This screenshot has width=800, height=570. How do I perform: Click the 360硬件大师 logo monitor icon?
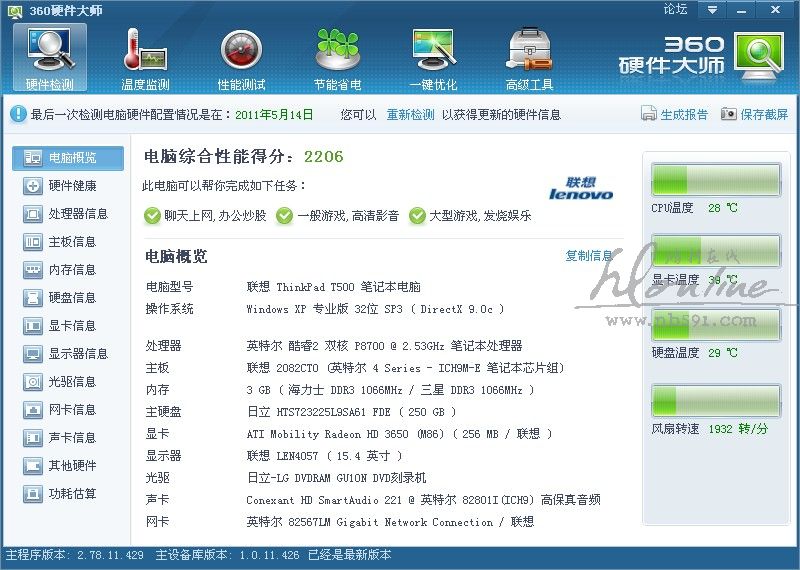point(759,56)
